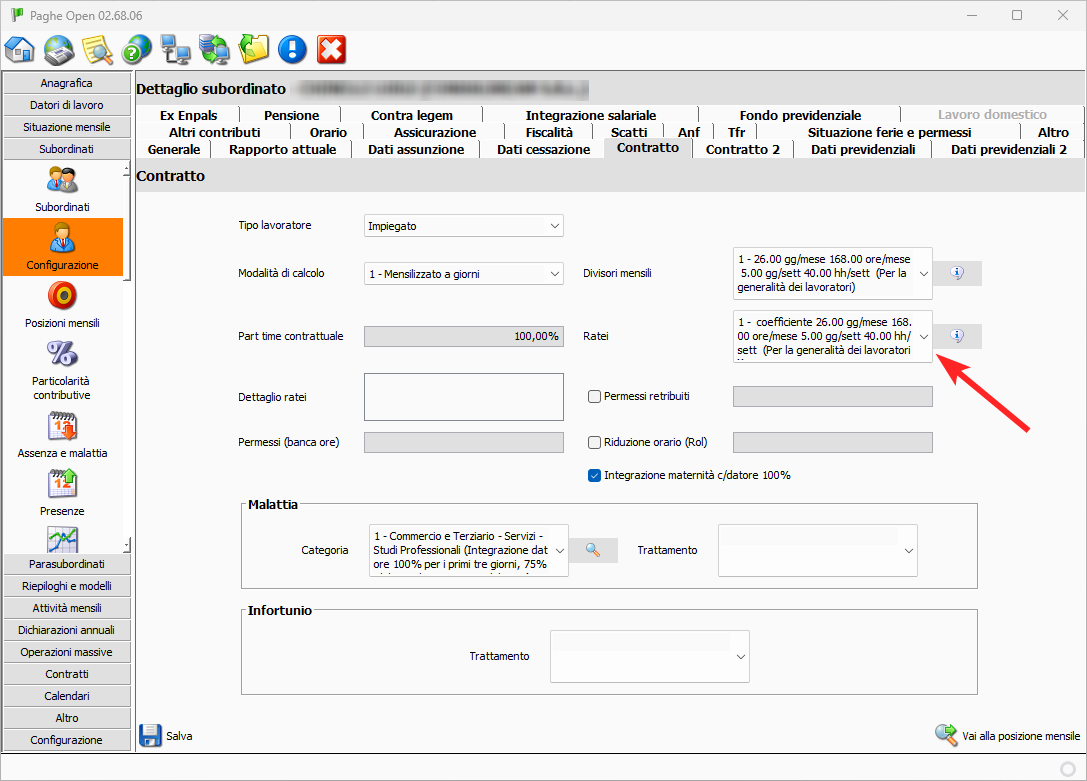Open the globe with newspaper icon
This screenshot has height=781, width=1087.
coord(59,49)
